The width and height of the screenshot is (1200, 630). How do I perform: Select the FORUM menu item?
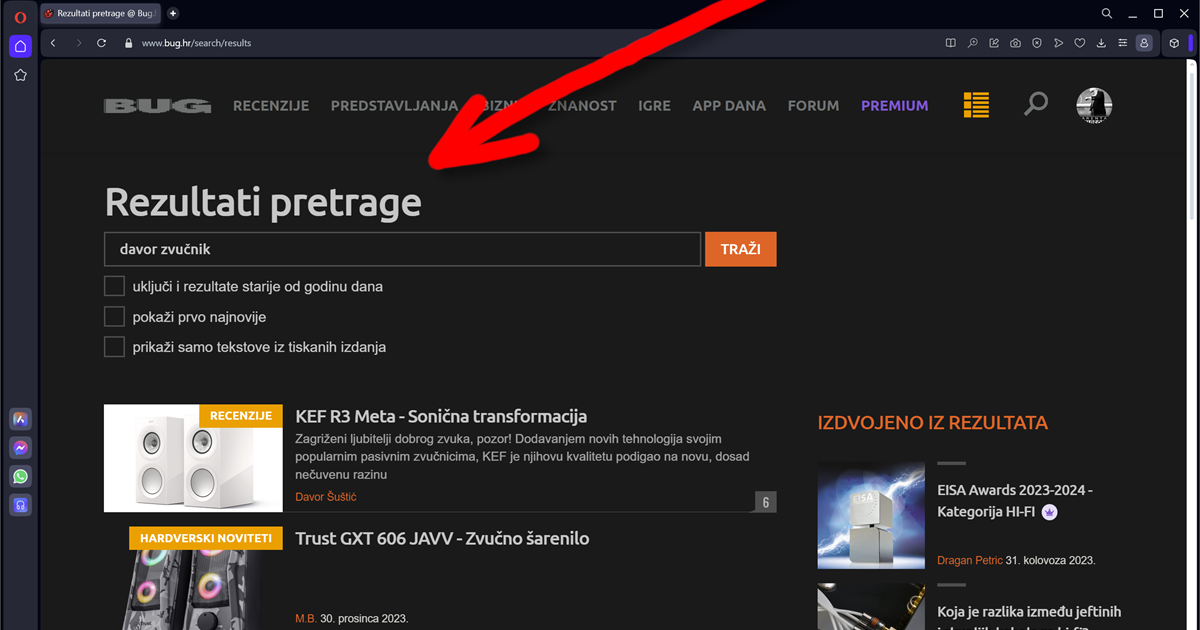pos(813,105)
